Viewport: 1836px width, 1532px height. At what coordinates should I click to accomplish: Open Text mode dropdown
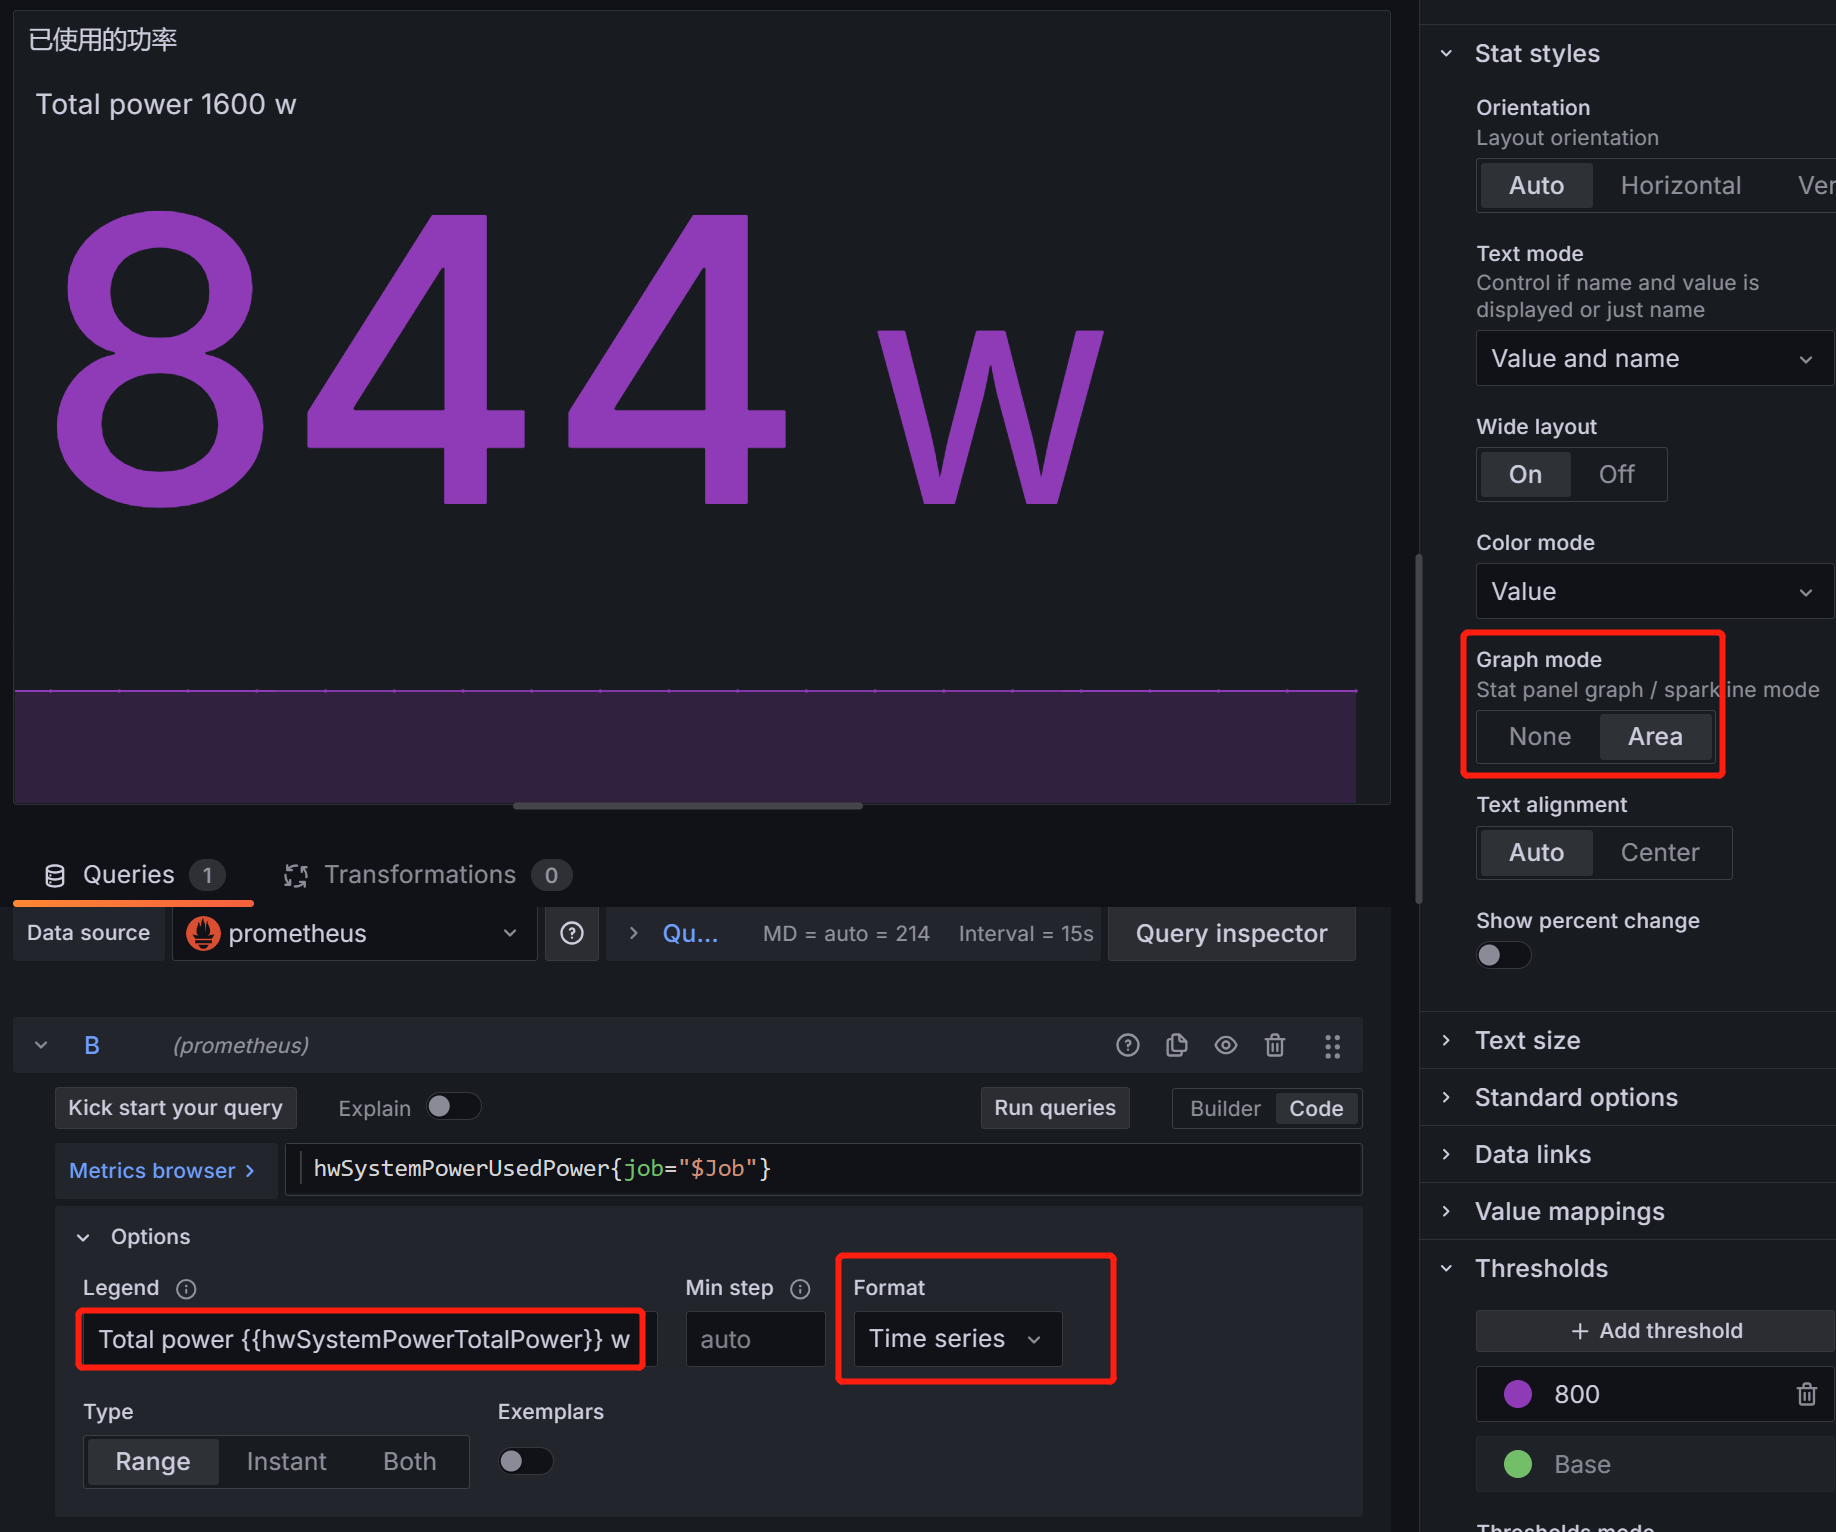(x=1654, y=358)
